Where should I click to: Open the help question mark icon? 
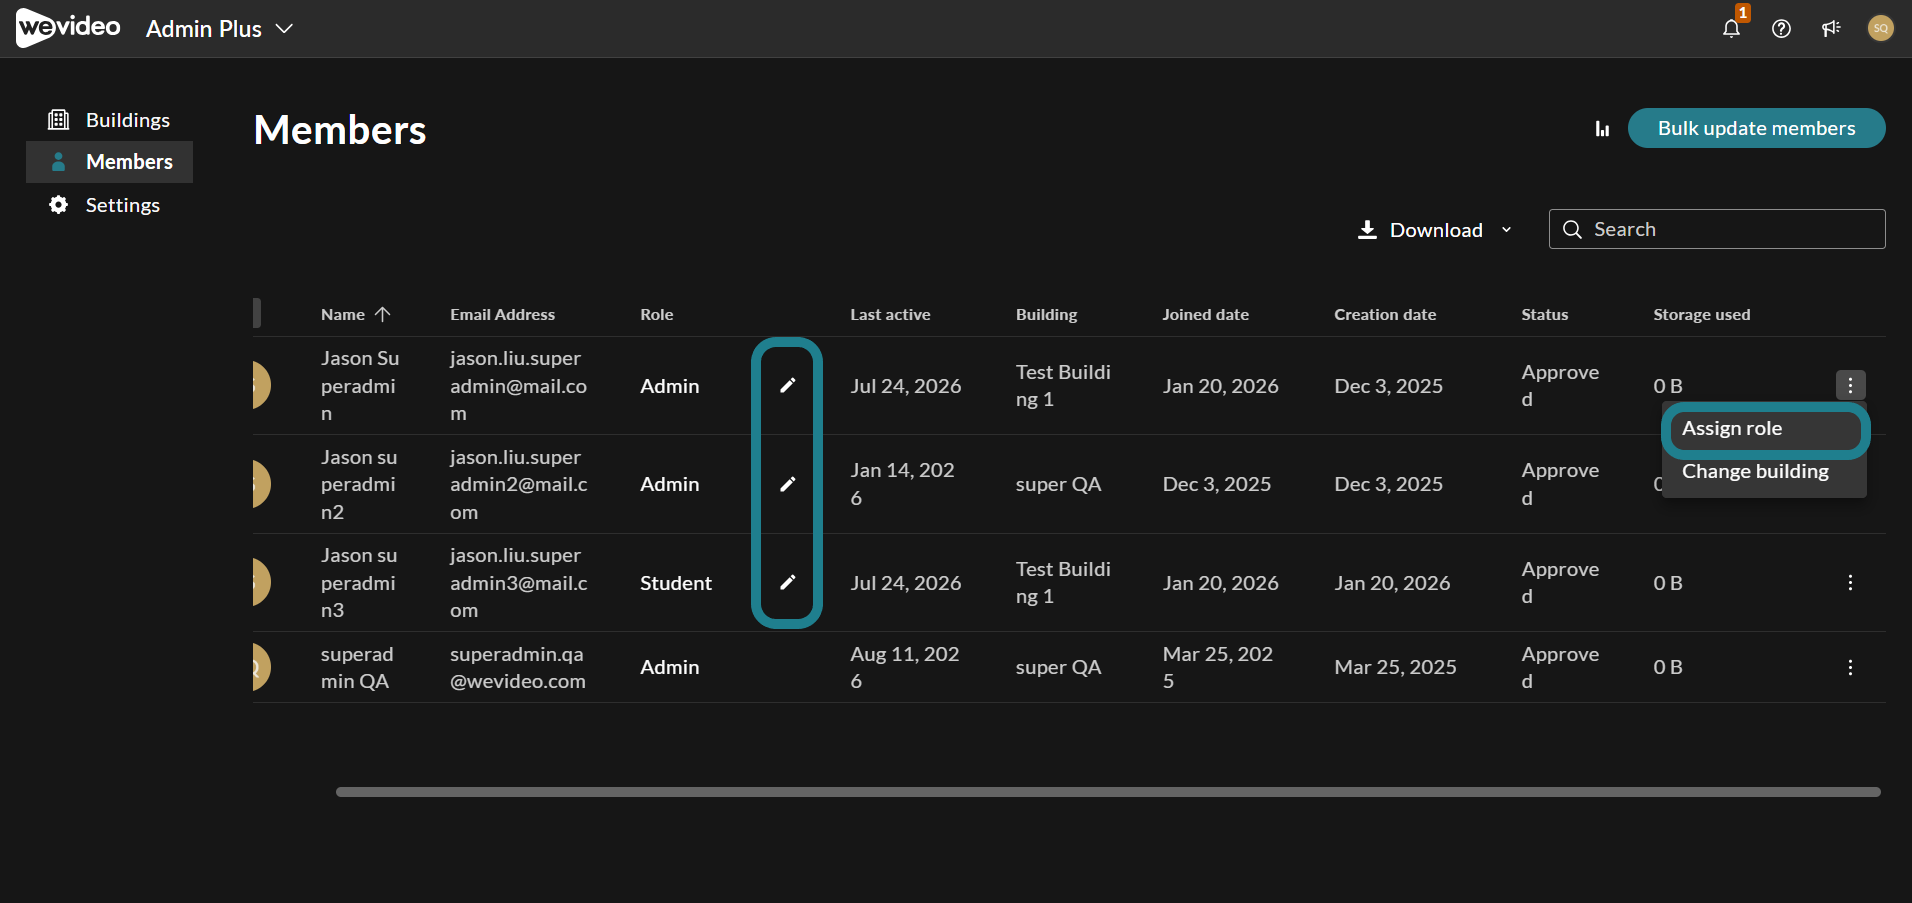pyautogui.click(x=1781, y=28)
